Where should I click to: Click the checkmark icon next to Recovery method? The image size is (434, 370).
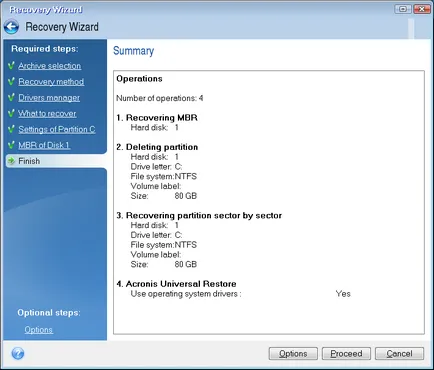[x=11, y=82]
